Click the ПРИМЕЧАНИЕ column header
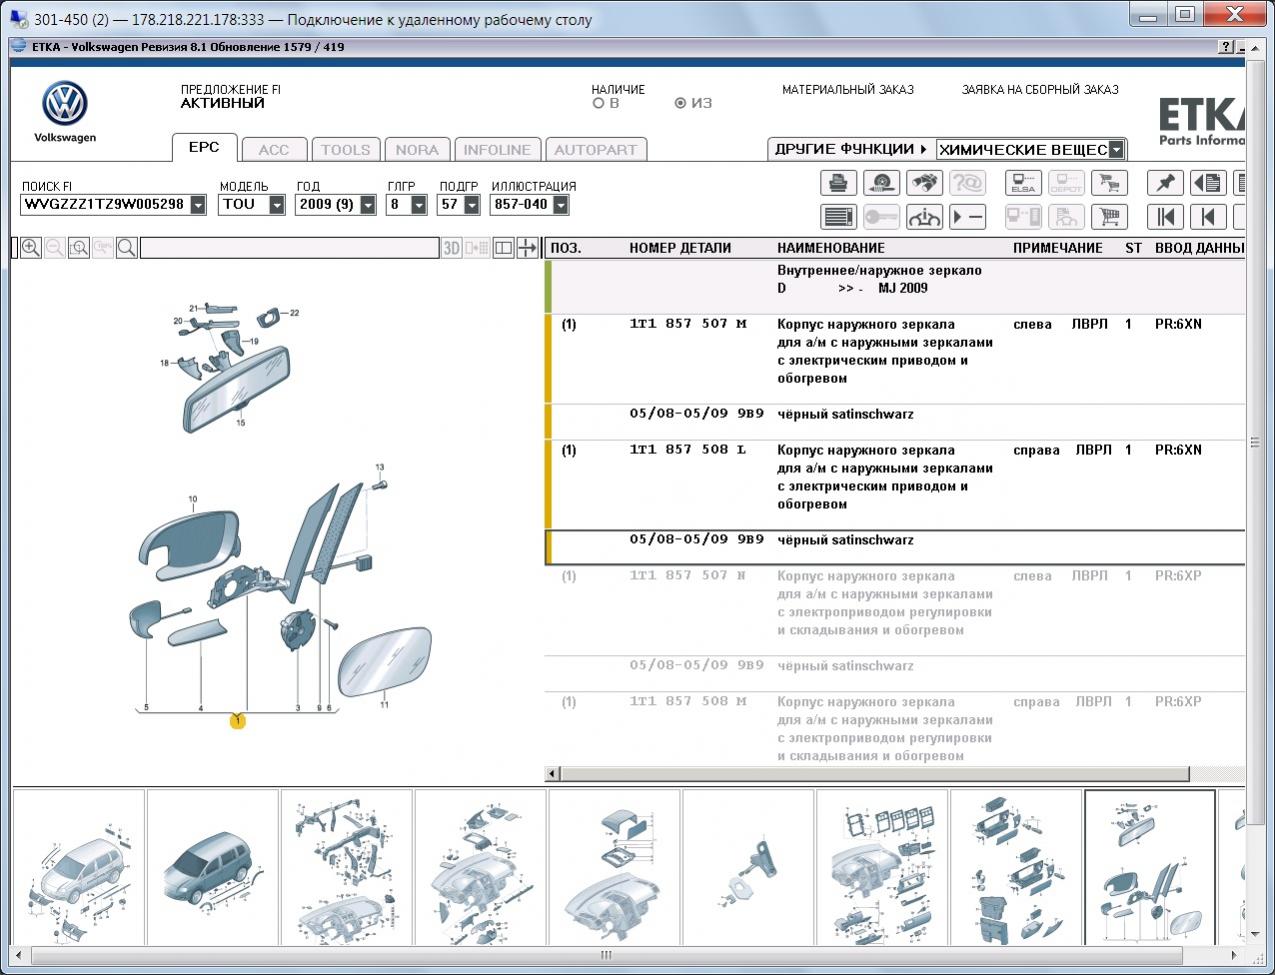 [1058, 248]
